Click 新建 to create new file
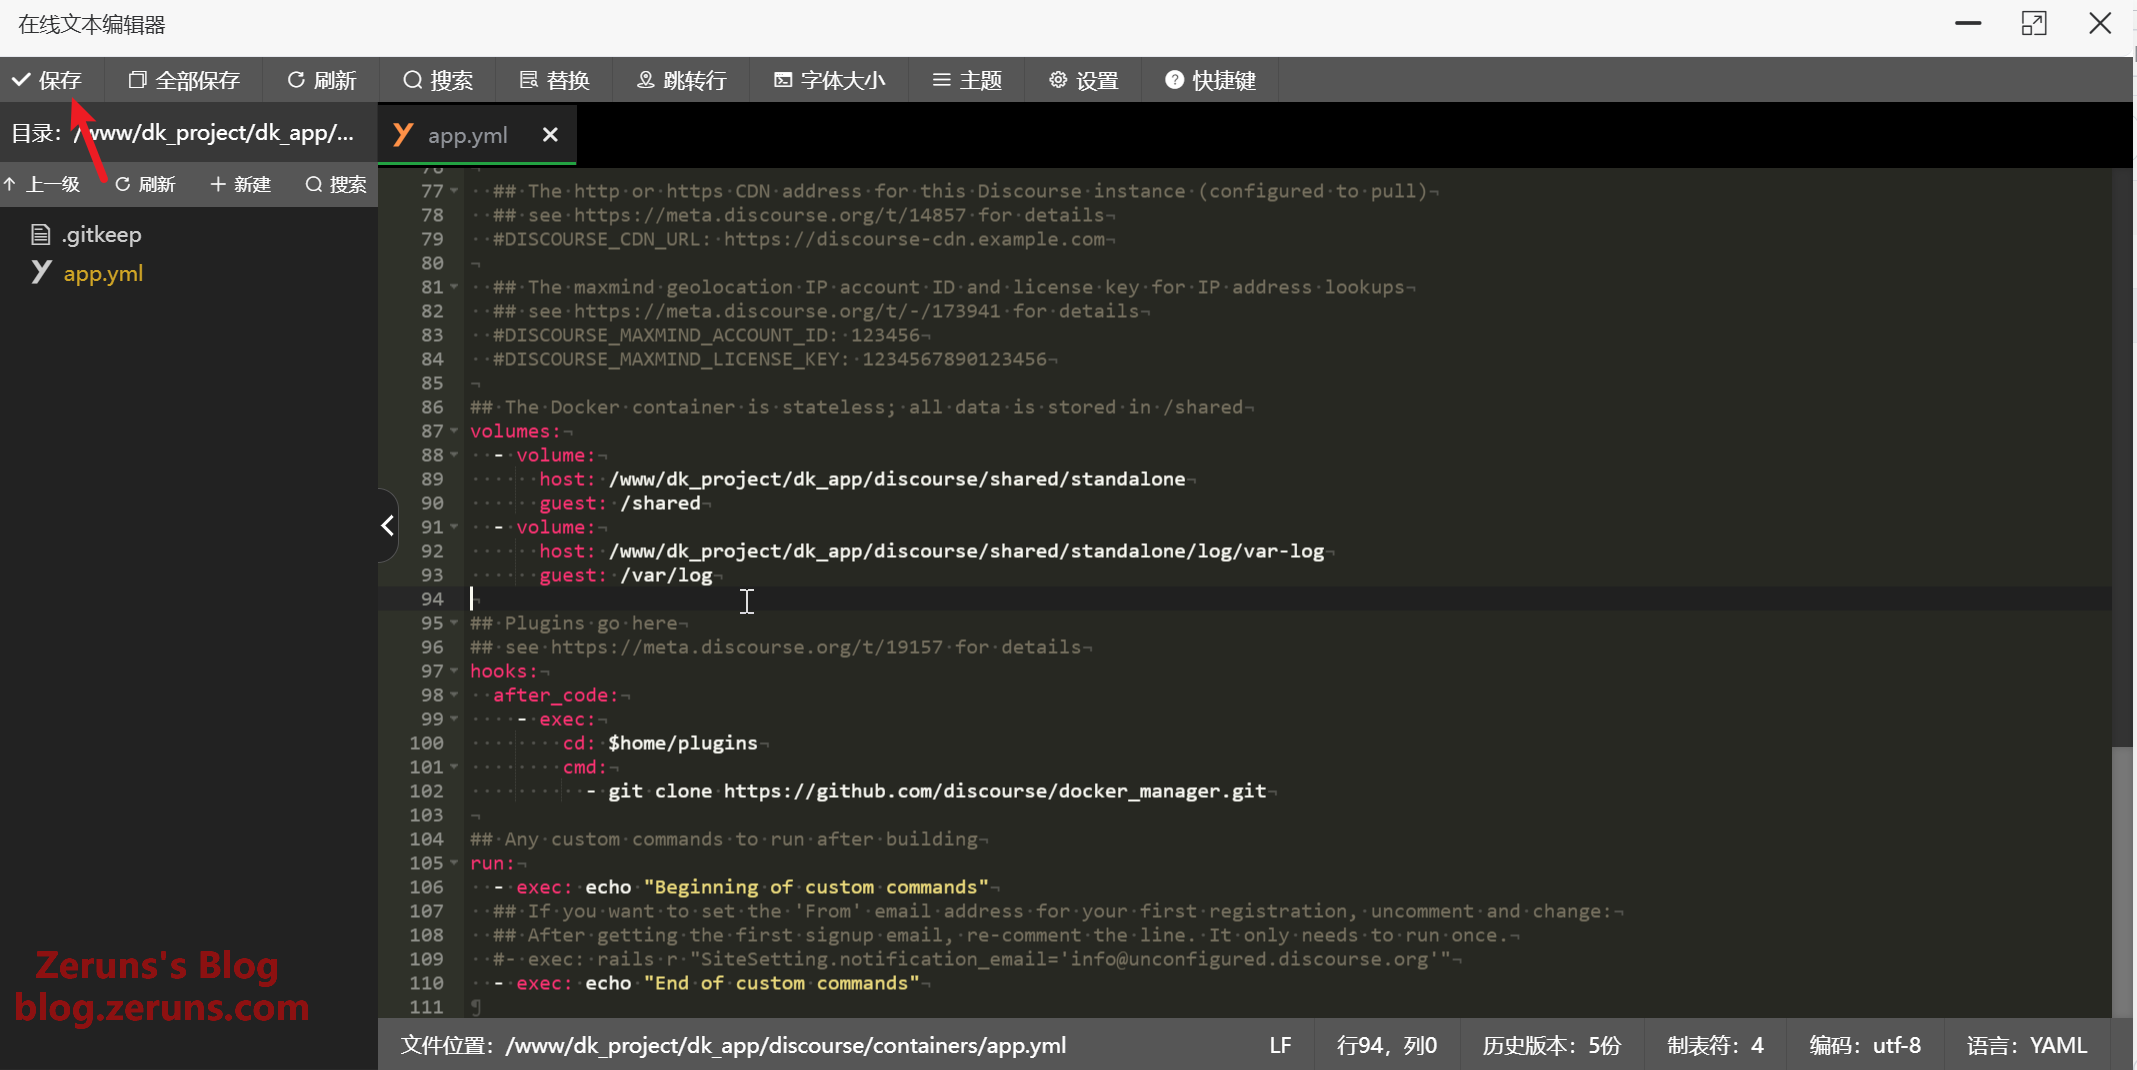 tap(241, 184)
